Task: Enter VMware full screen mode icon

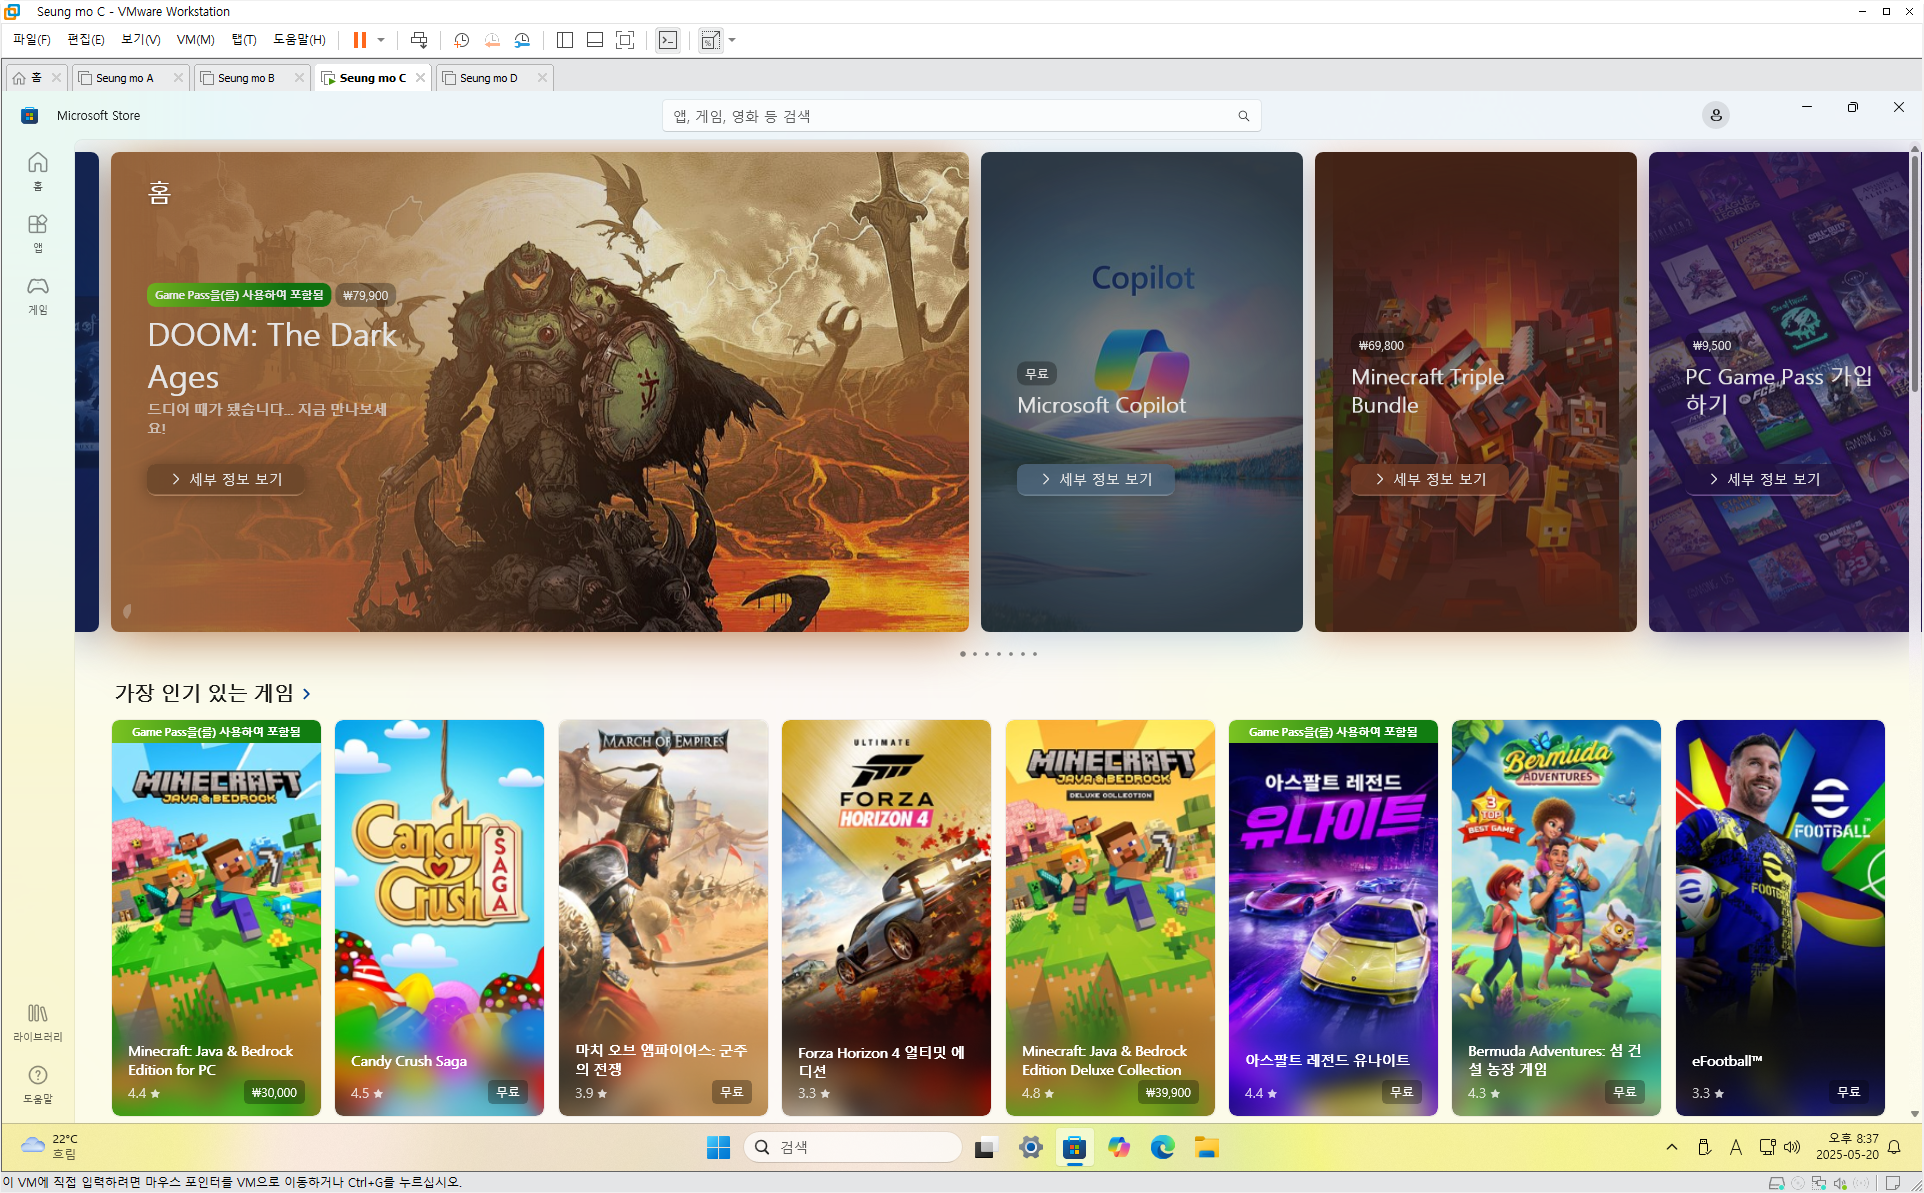Action: [x=625, y=40]
